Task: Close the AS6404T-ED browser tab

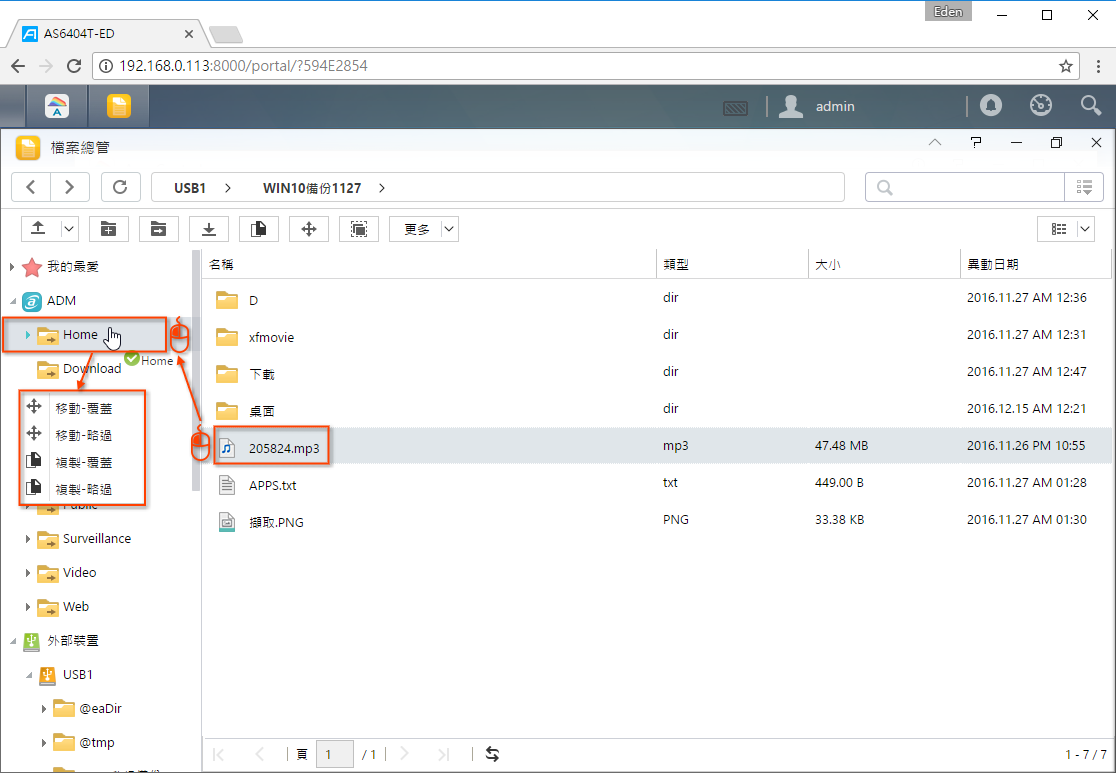Action: (189, 33)
